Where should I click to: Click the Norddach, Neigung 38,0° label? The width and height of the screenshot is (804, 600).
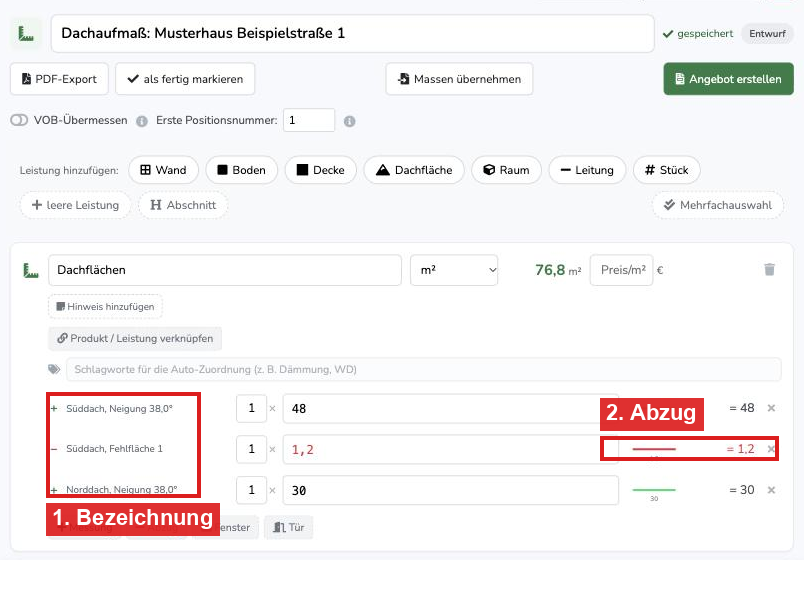[122, 490]
